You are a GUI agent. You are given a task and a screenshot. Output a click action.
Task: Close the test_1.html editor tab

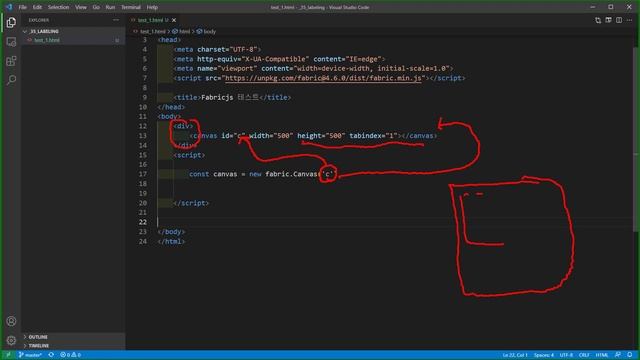click(x=174, y=20)
